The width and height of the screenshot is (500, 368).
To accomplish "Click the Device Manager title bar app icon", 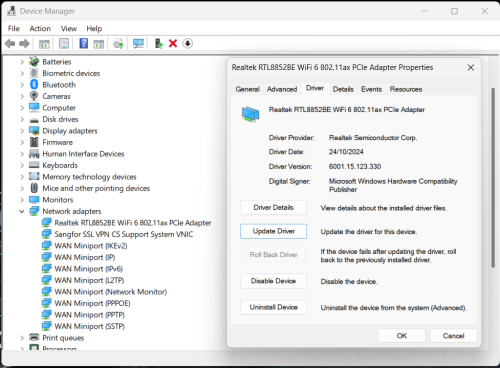I will click(11, 11).
